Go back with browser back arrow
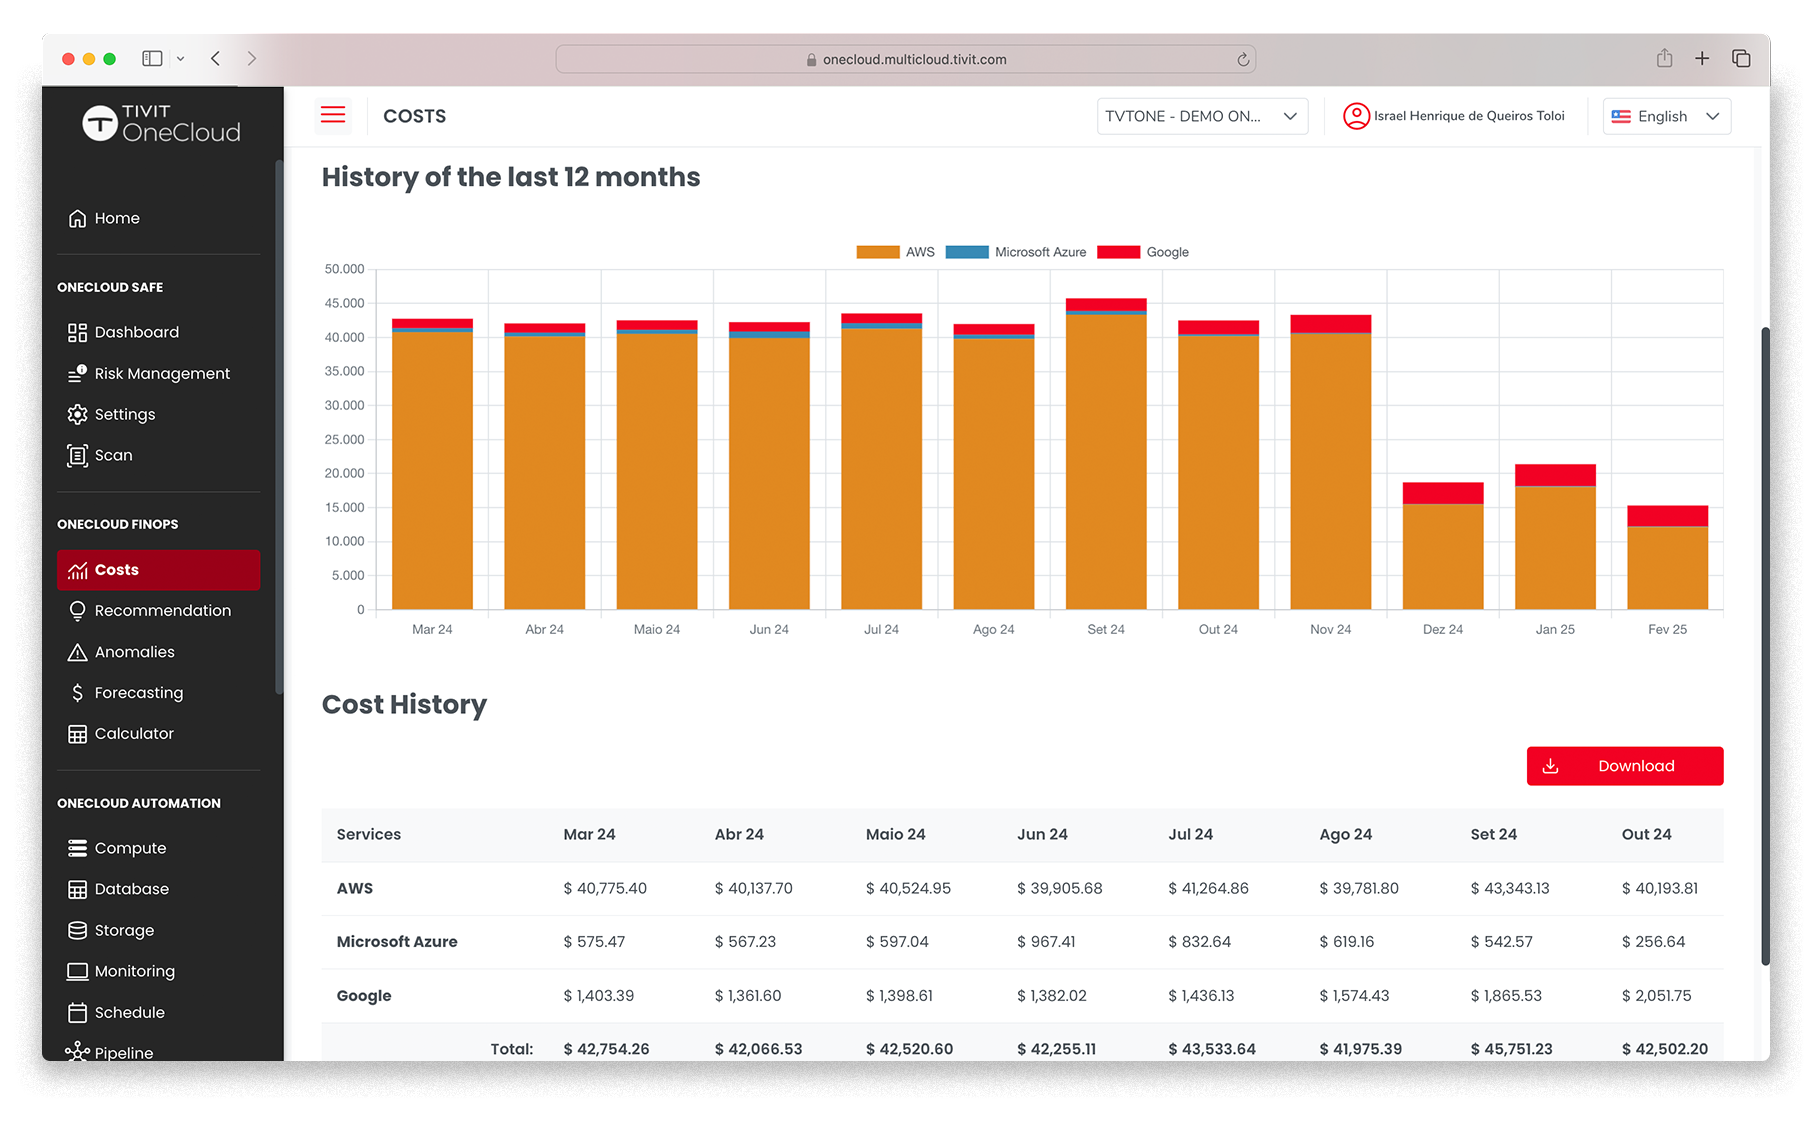The height and width of the screenshot is (1122, 1818). click(215, 58)
